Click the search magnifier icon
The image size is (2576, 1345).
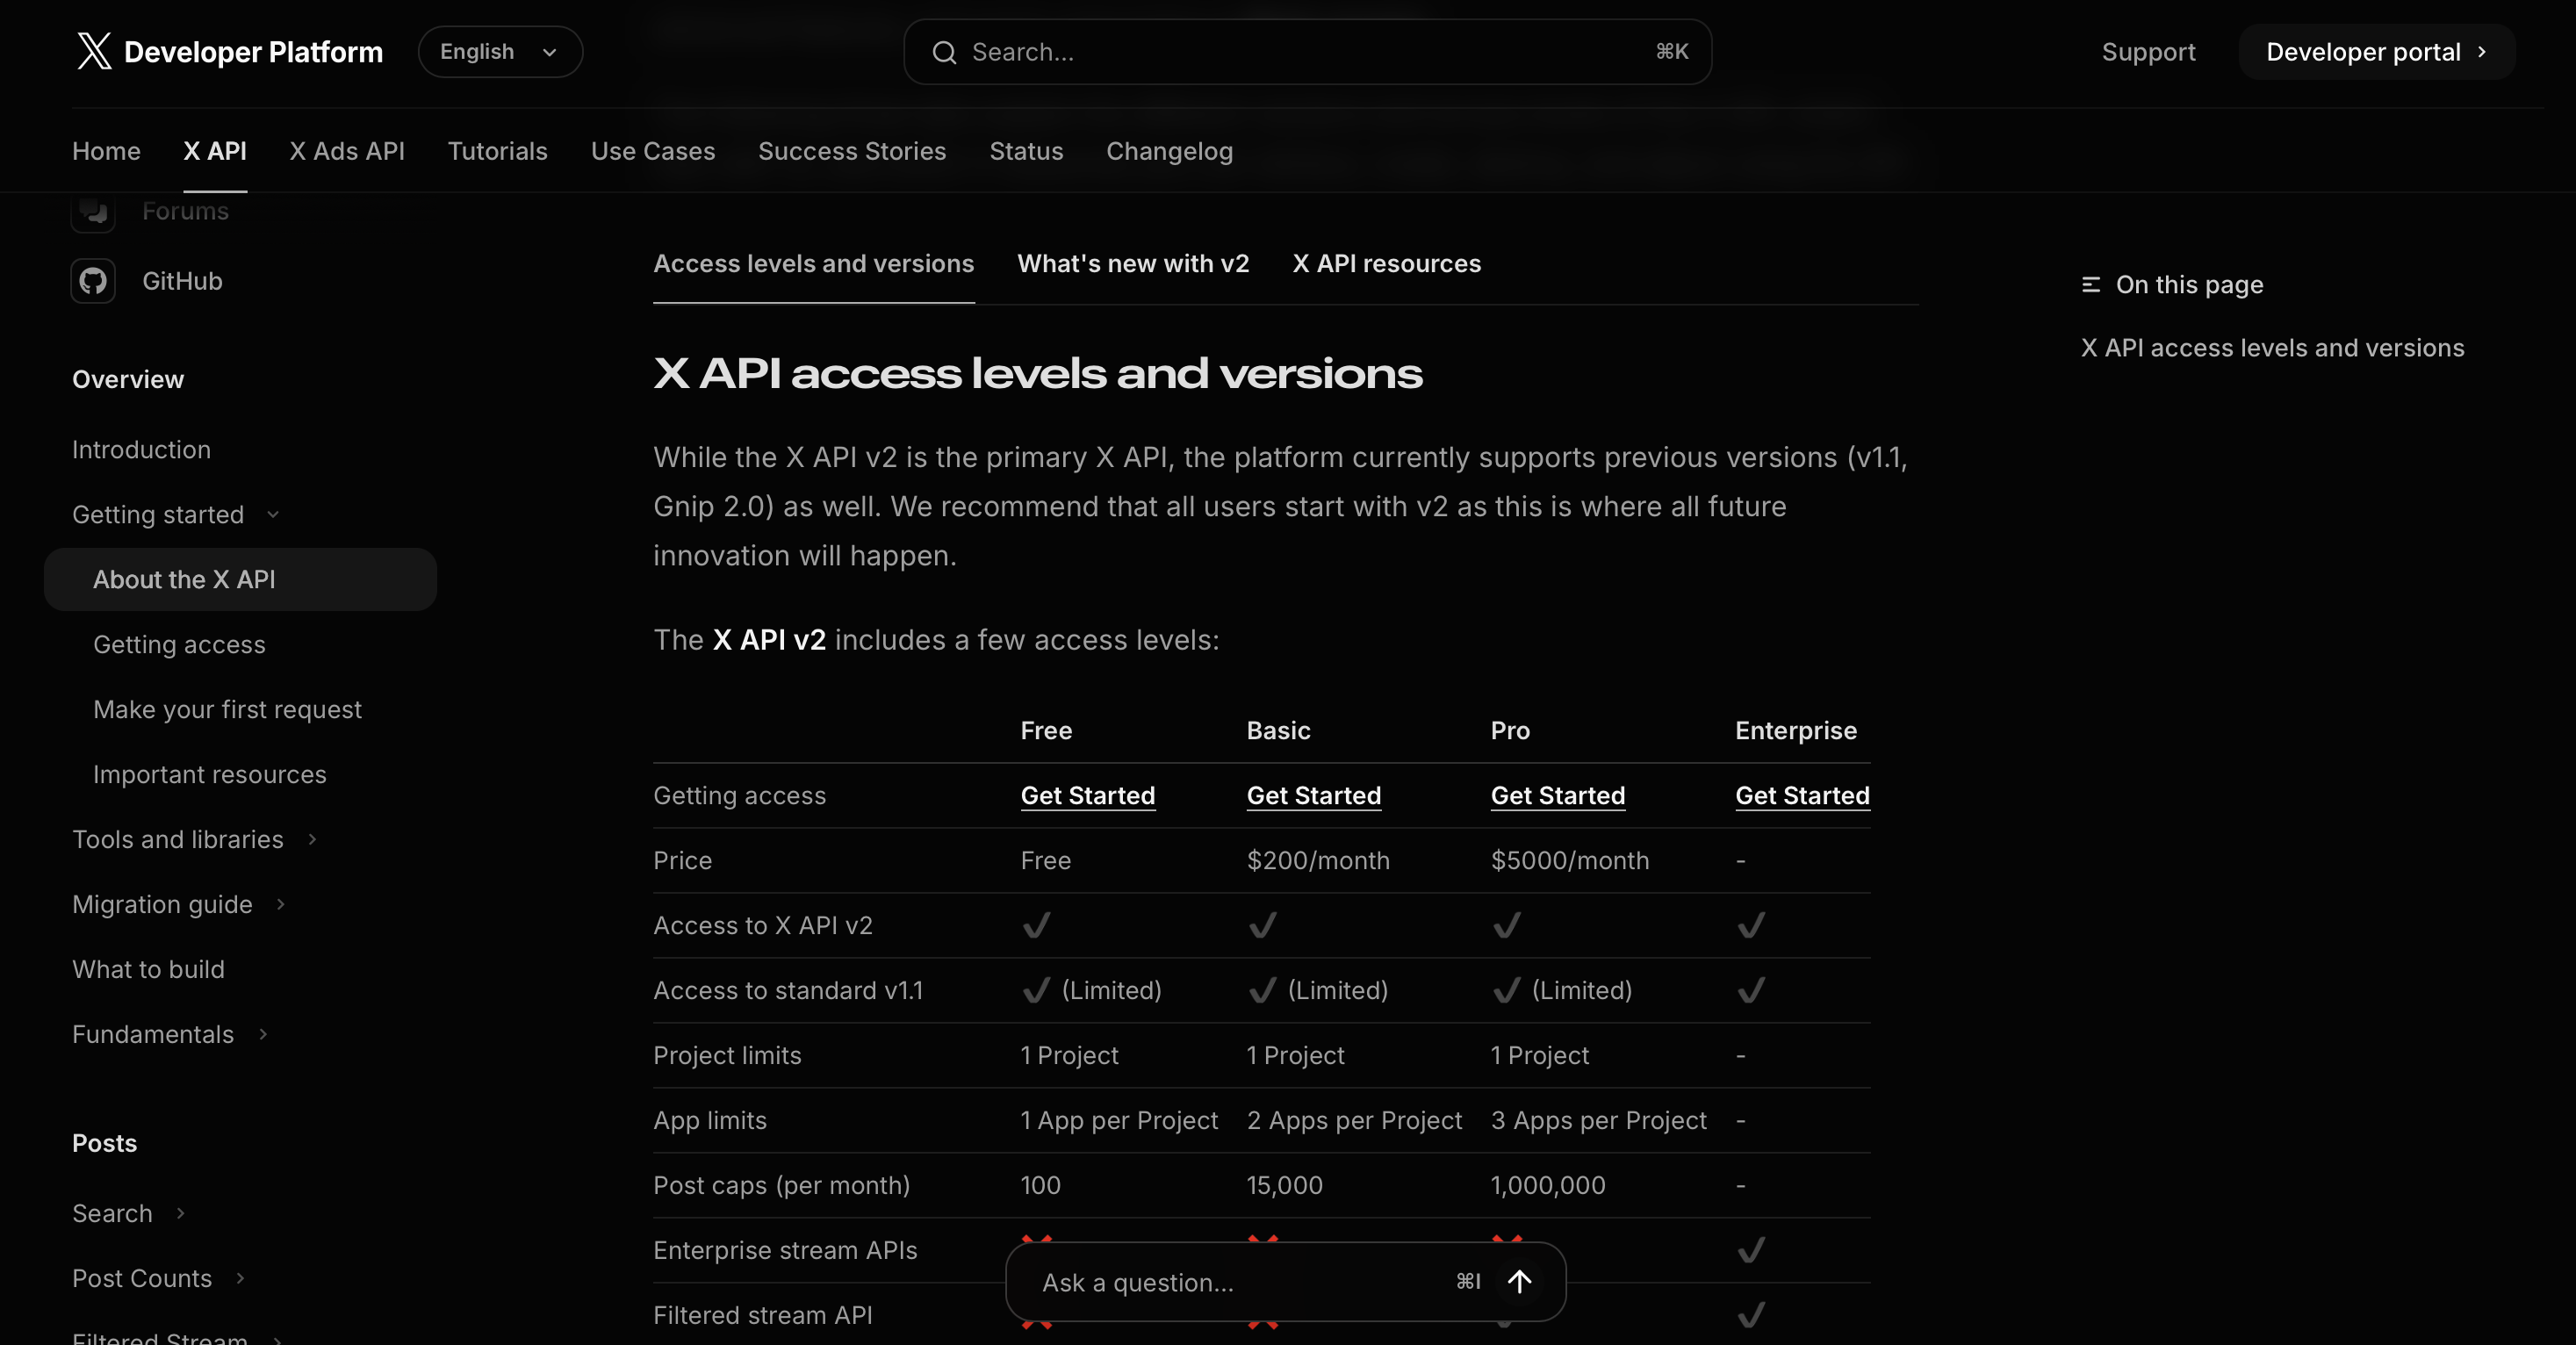click(x=944, y=52)
